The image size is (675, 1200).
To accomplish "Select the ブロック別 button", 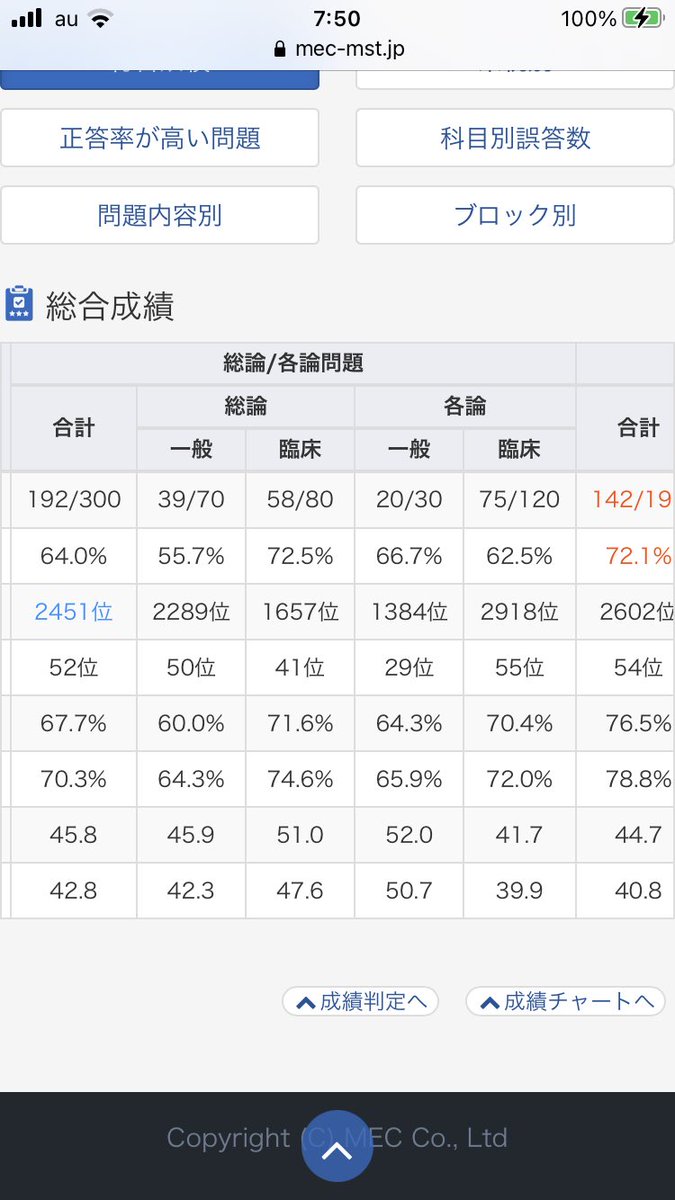I will 515,215.
